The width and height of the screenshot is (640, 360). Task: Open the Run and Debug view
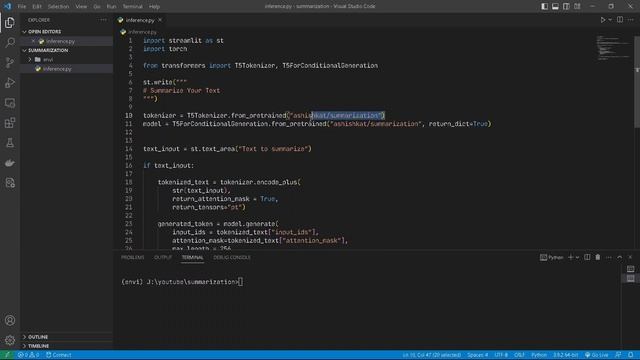(10, 83)
